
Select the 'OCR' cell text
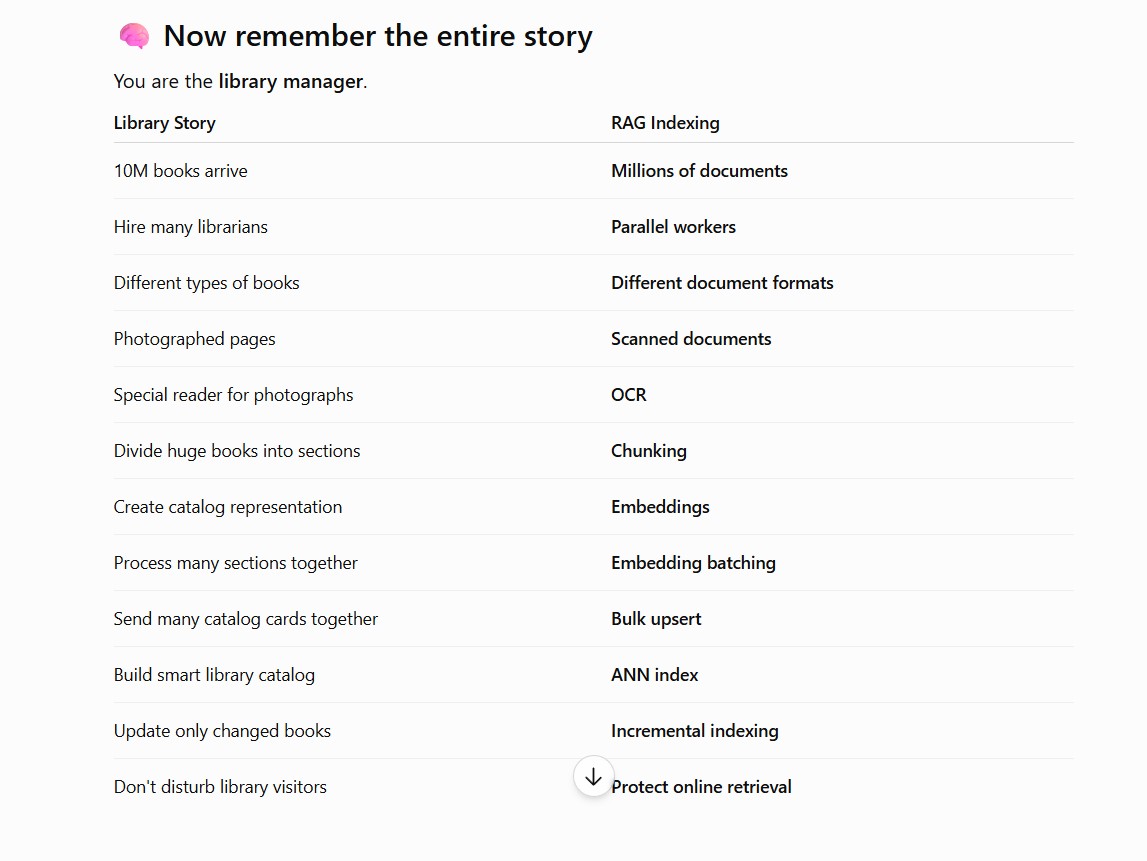tap(628, 395)
